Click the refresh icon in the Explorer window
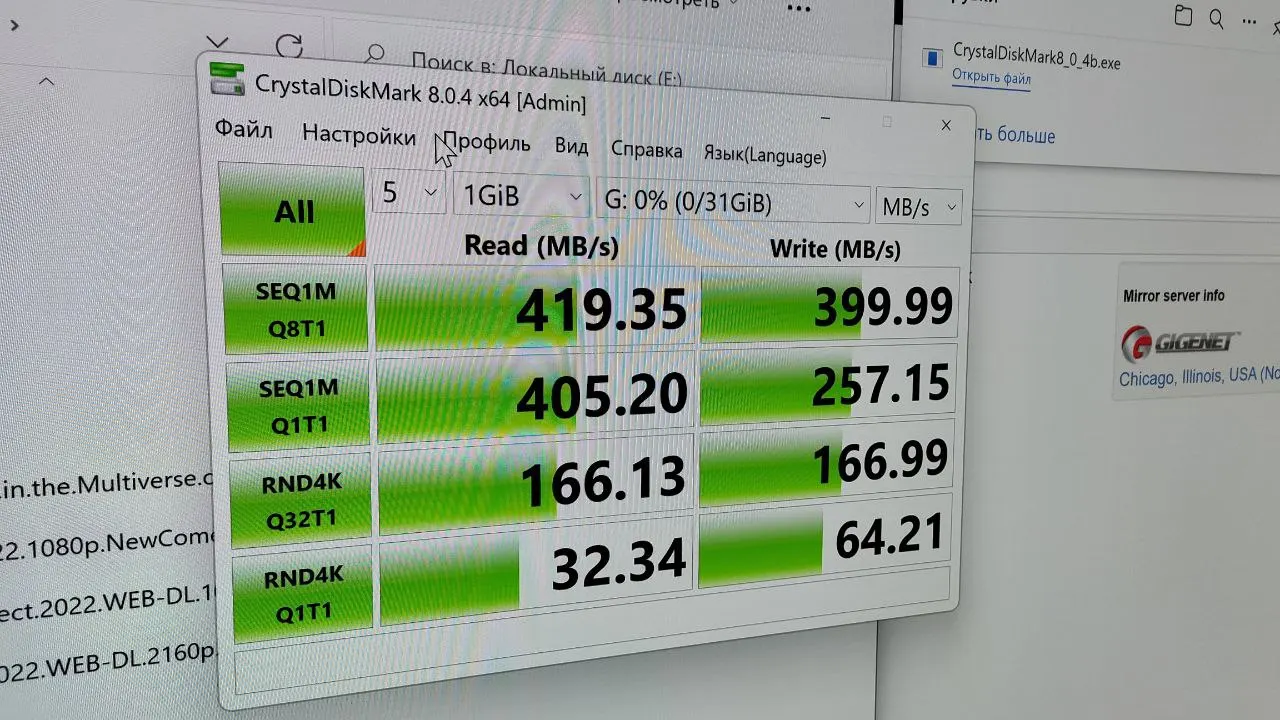The image size is (1280, 720). (289, 46)
